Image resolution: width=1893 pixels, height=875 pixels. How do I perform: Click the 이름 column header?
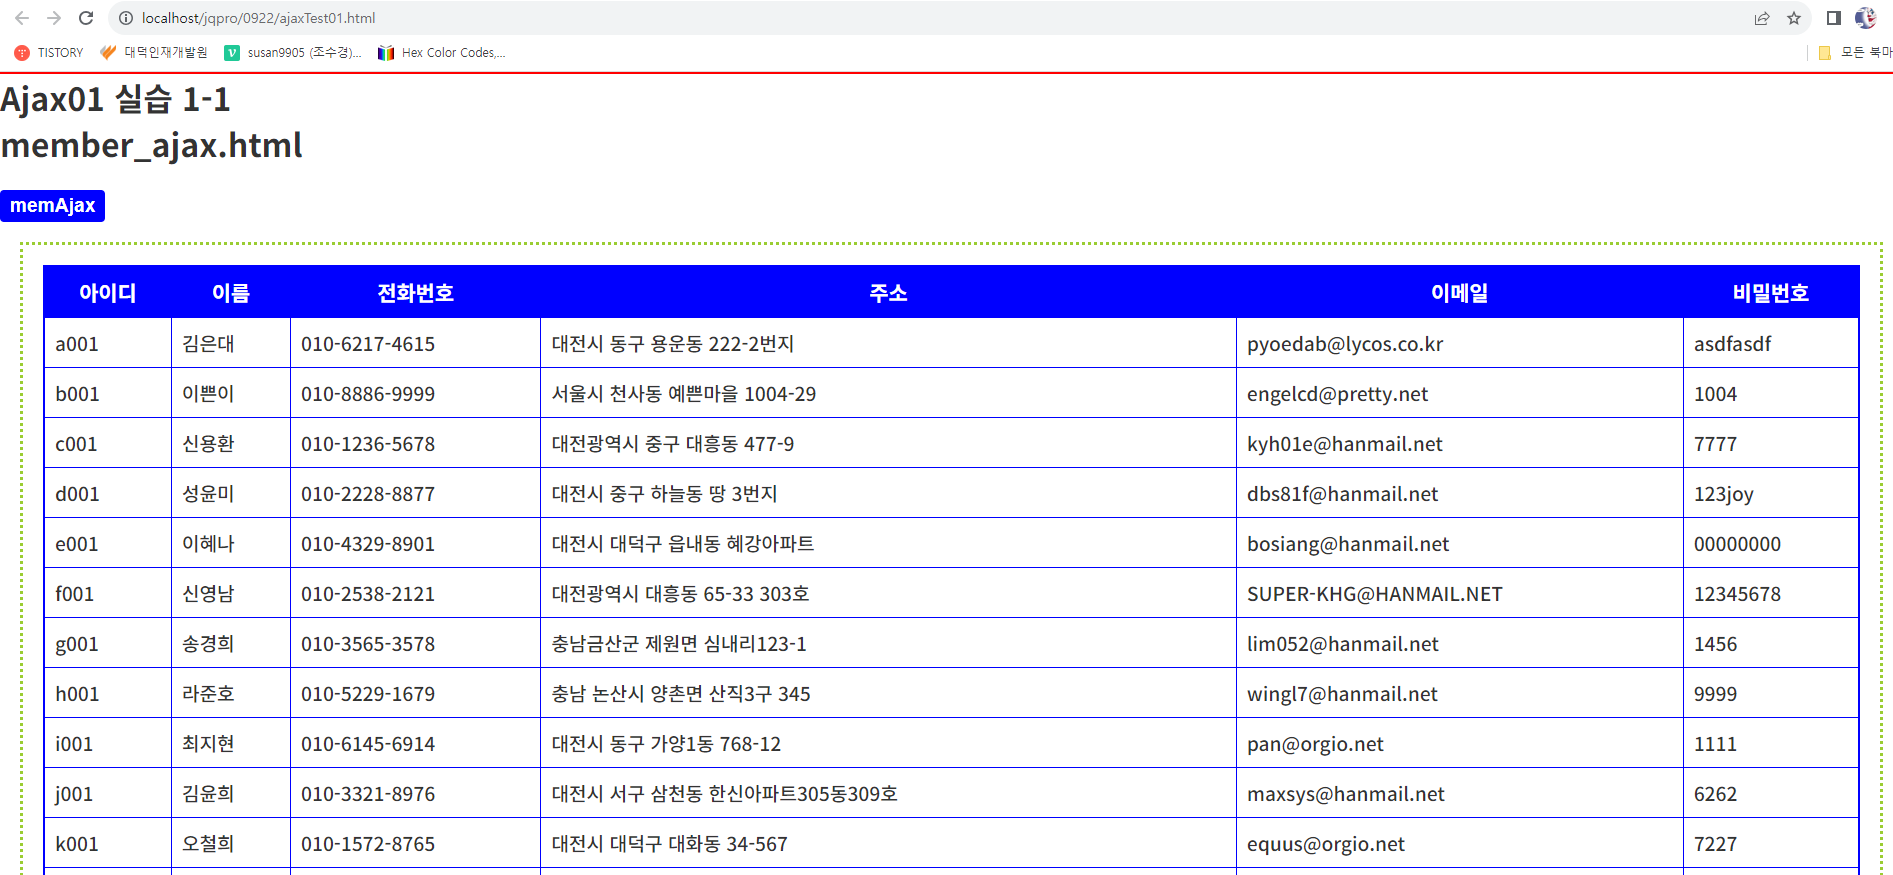click(x=231, y=293)
